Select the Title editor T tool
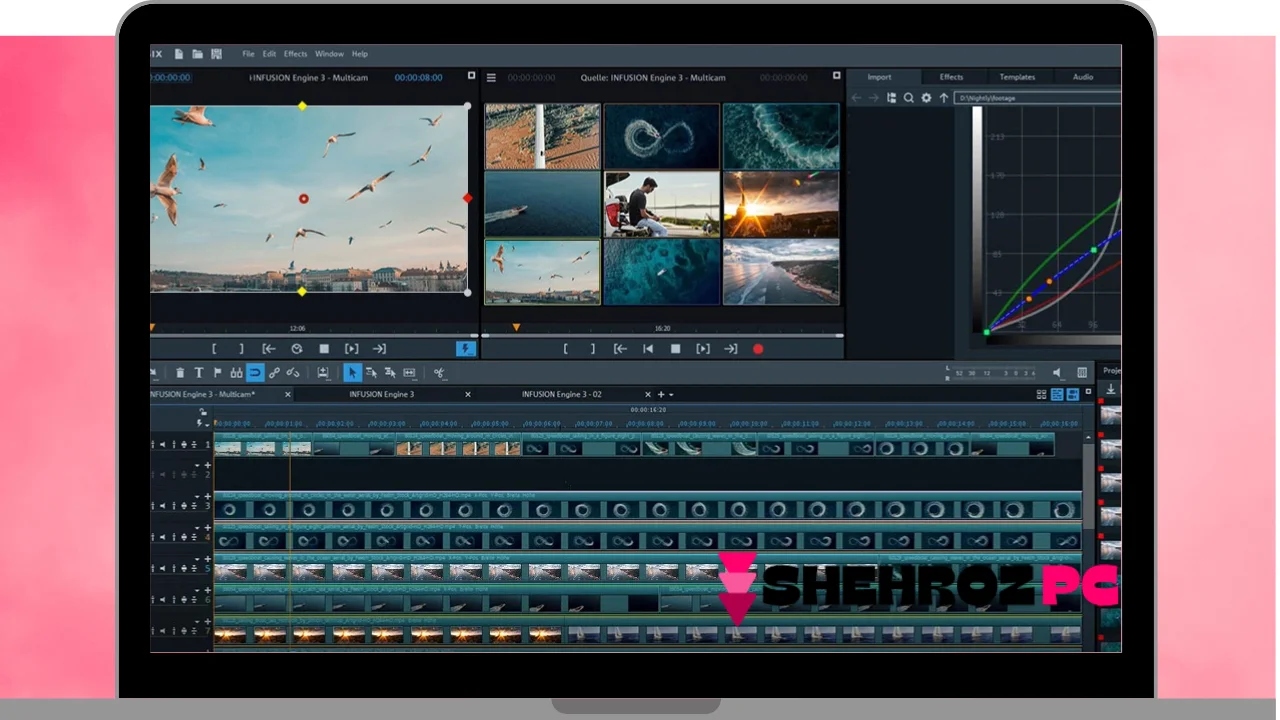Screen dimensions: 1280x720 point(198,373)
